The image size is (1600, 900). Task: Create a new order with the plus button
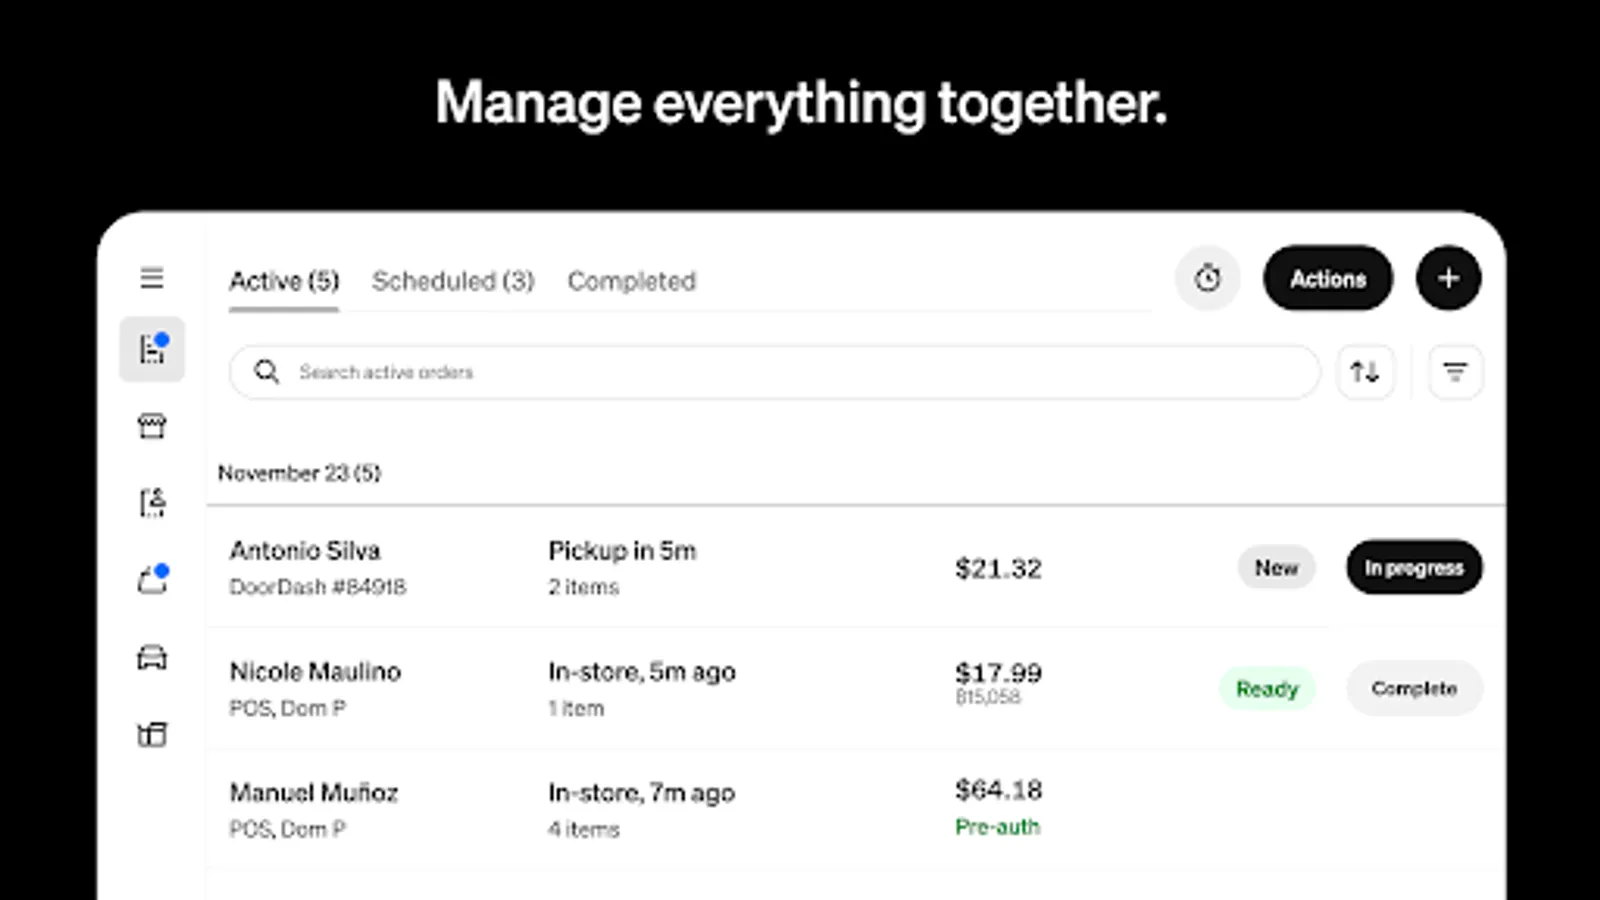click(x=1448, y=278)
